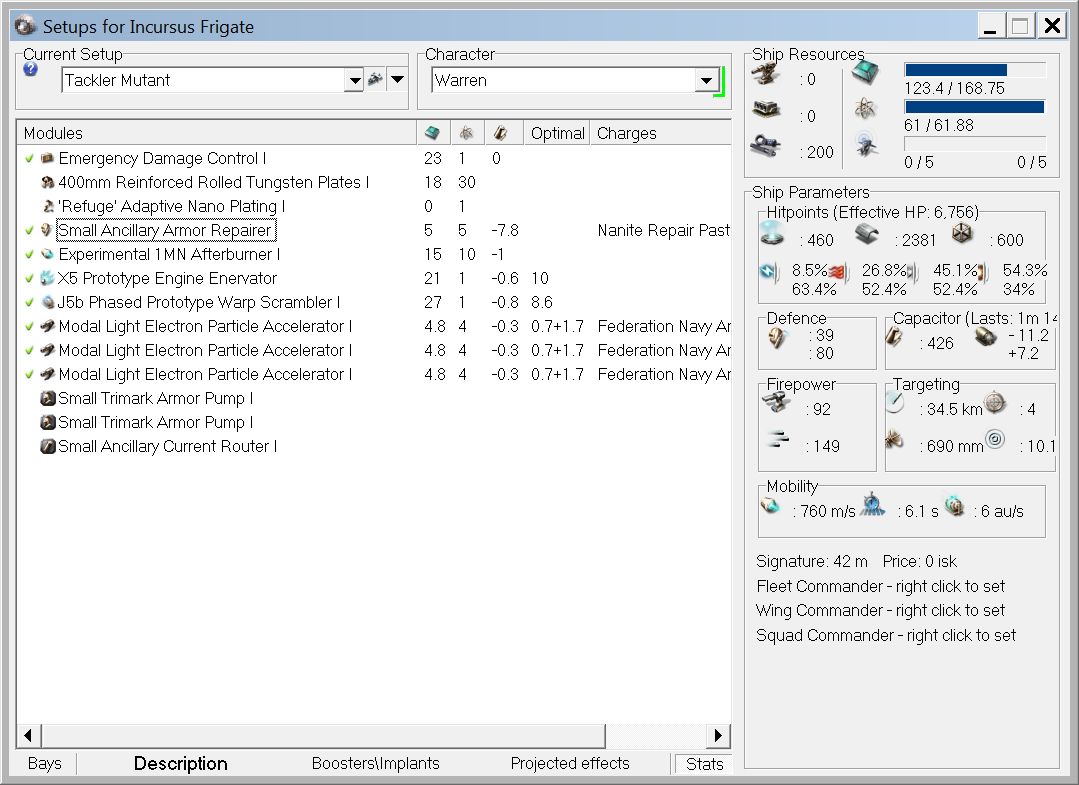The height and width of the screenshot is (785, 1079).
Task: Toggle the Experimental 1MN Afterburner I checkmark
Action: pos(29,254)
